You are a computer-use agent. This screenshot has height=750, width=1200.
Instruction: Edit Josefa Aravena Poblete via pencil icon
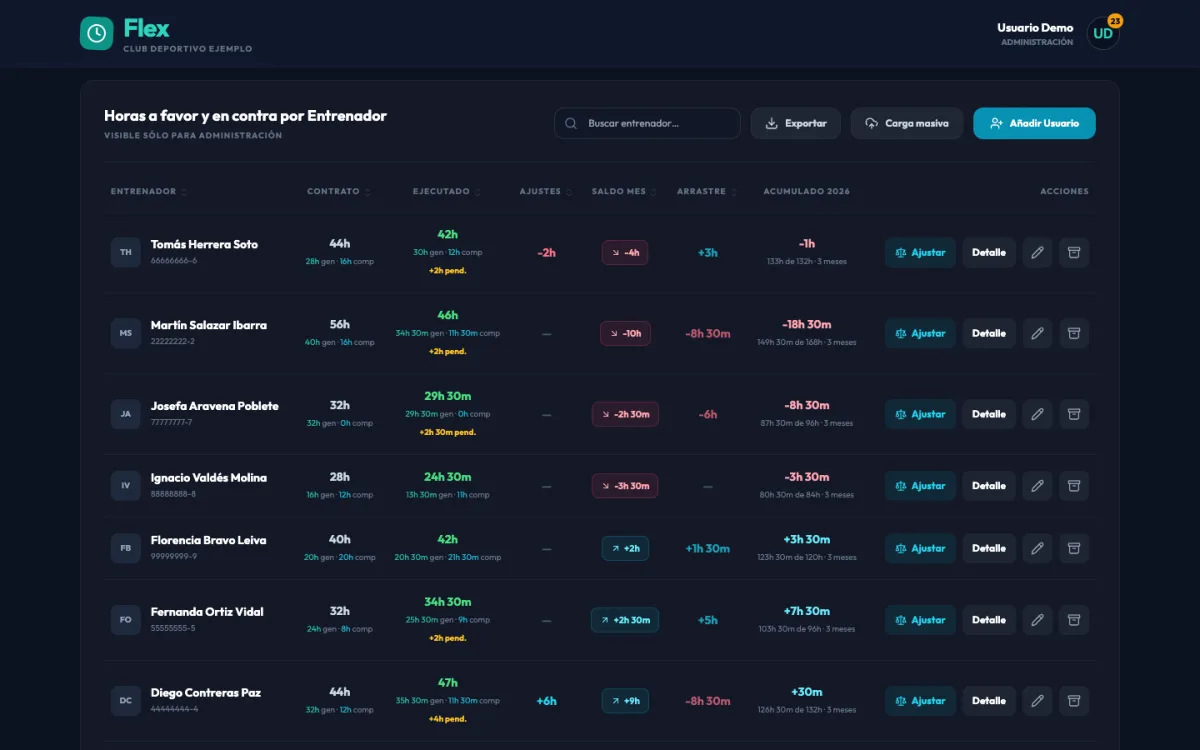coord(1037,414)
